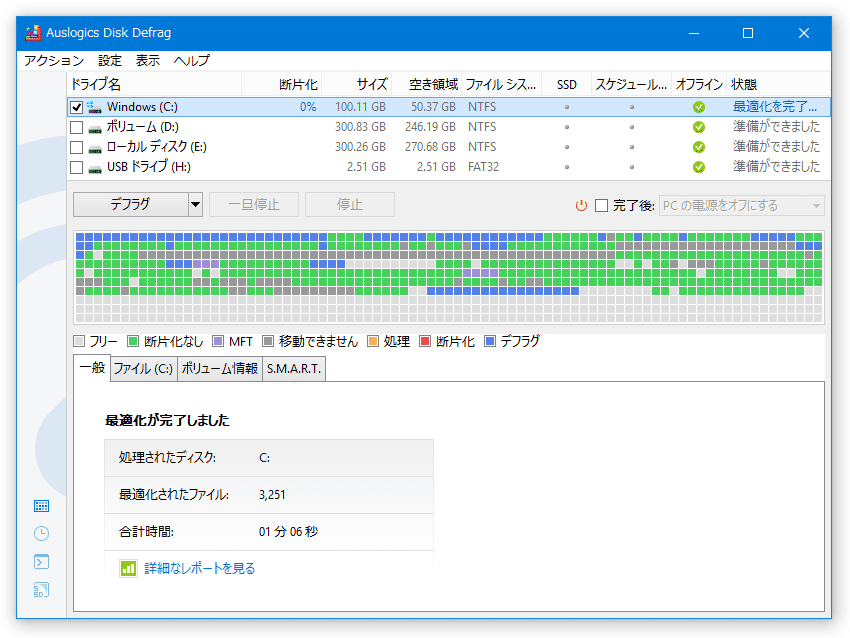850x638 pixels.
Task: Click the orange power icon beside 完了後
Action: 581,205
